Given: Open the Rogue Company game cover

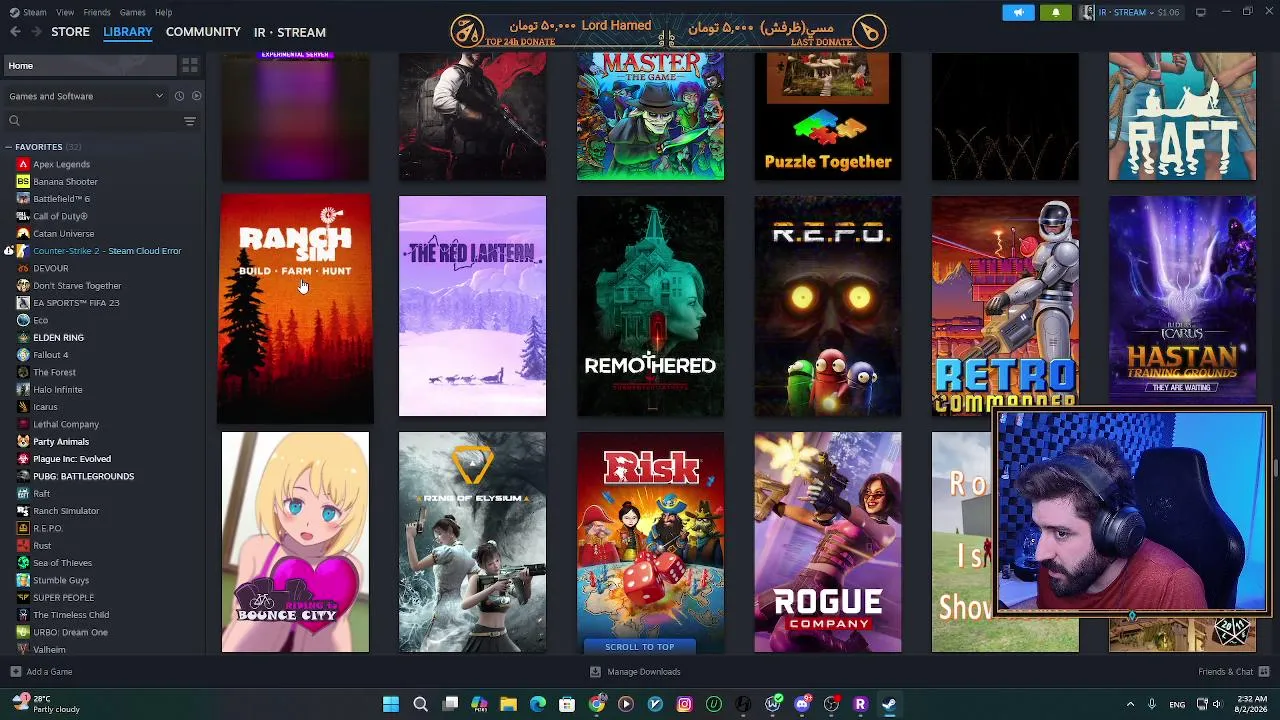Looking at the screenshot, I should (827, 542).
